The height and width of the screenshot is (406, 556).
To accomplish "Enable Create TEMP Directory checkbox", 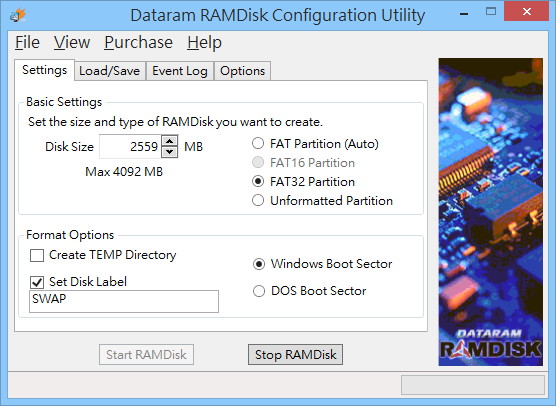I will tap(103, 255).
